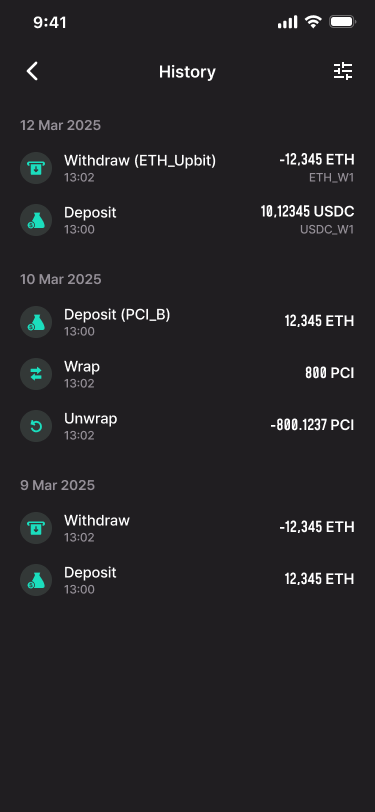
Task: Tap the 9 Mar Withdraw ATM icon
Action: (36, 528)
